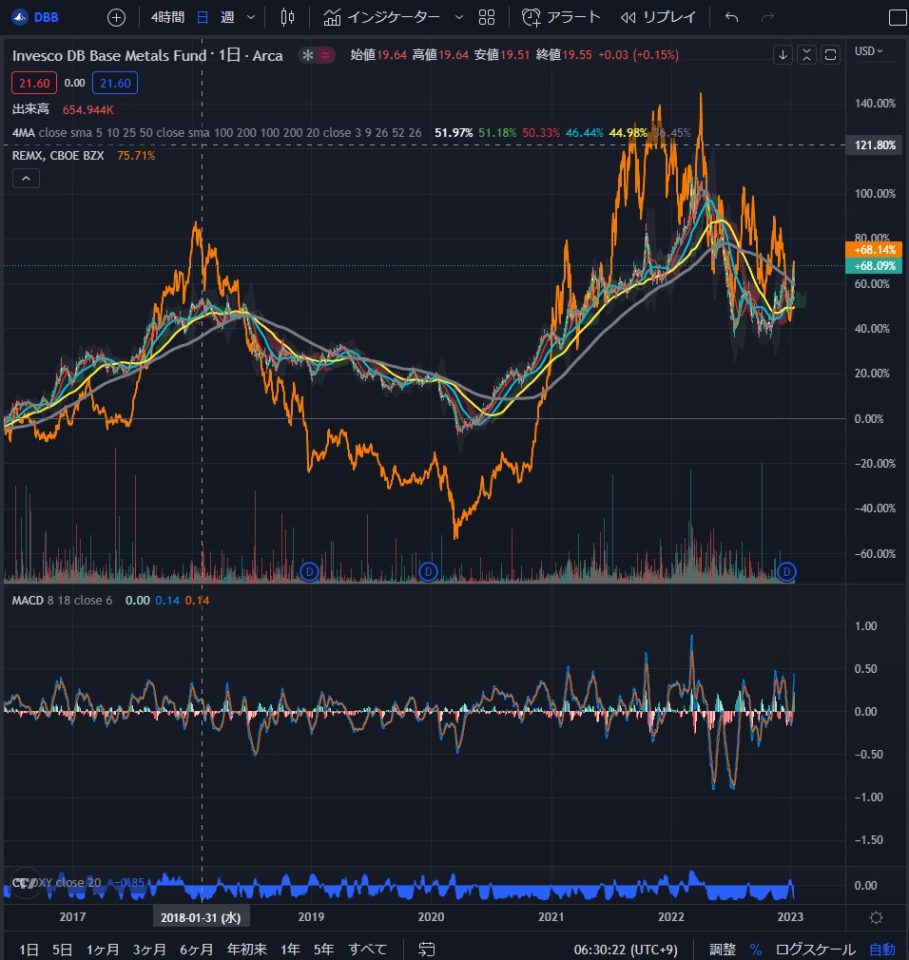Collapse the indicator legend chevron
Viewport: 909px width, 960px height.
26,179
